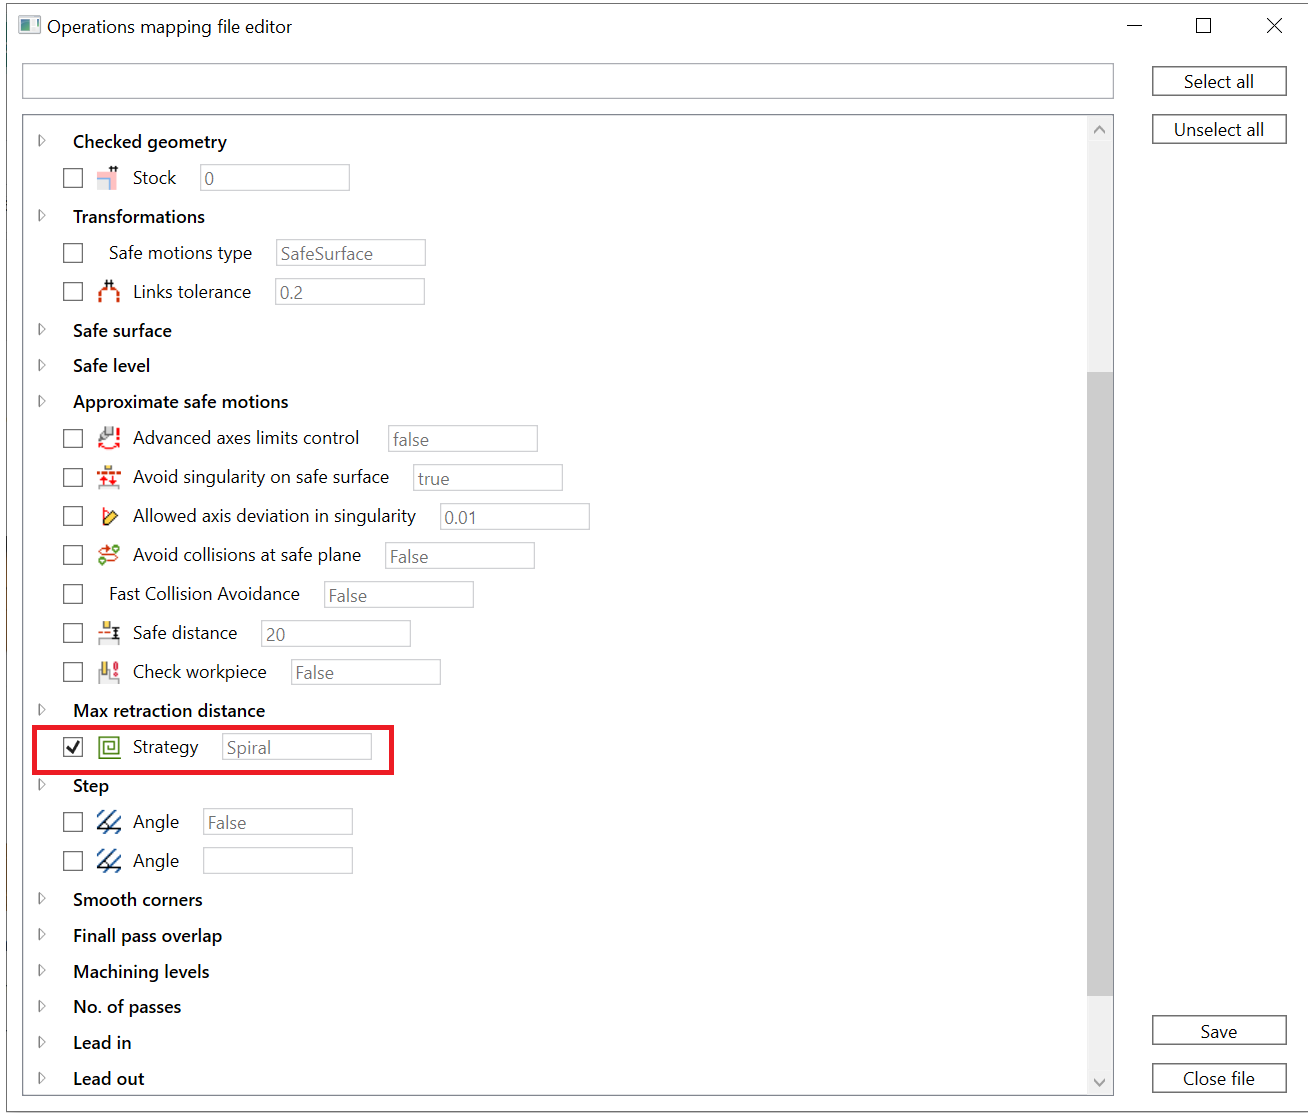The image size is (1308, 1114).
Task: Click the Stock parameter icon
Action: pyautogui.click(x=108, y=178)
